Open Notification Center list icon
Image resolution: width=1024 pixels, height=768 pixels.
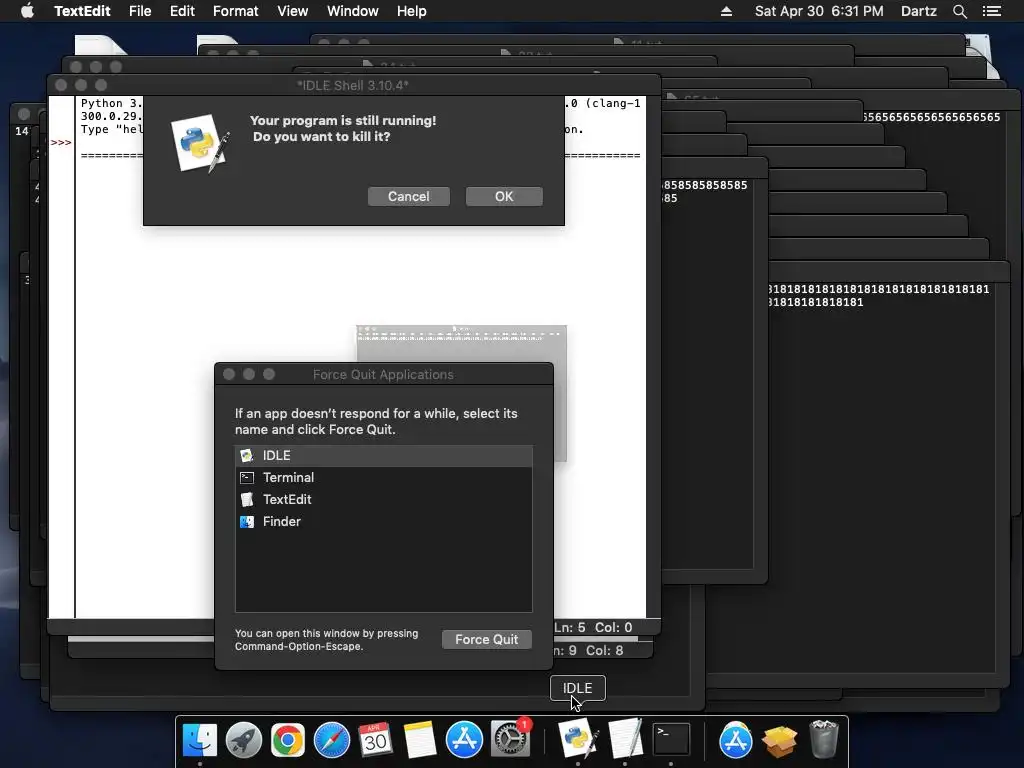[991, 11]
